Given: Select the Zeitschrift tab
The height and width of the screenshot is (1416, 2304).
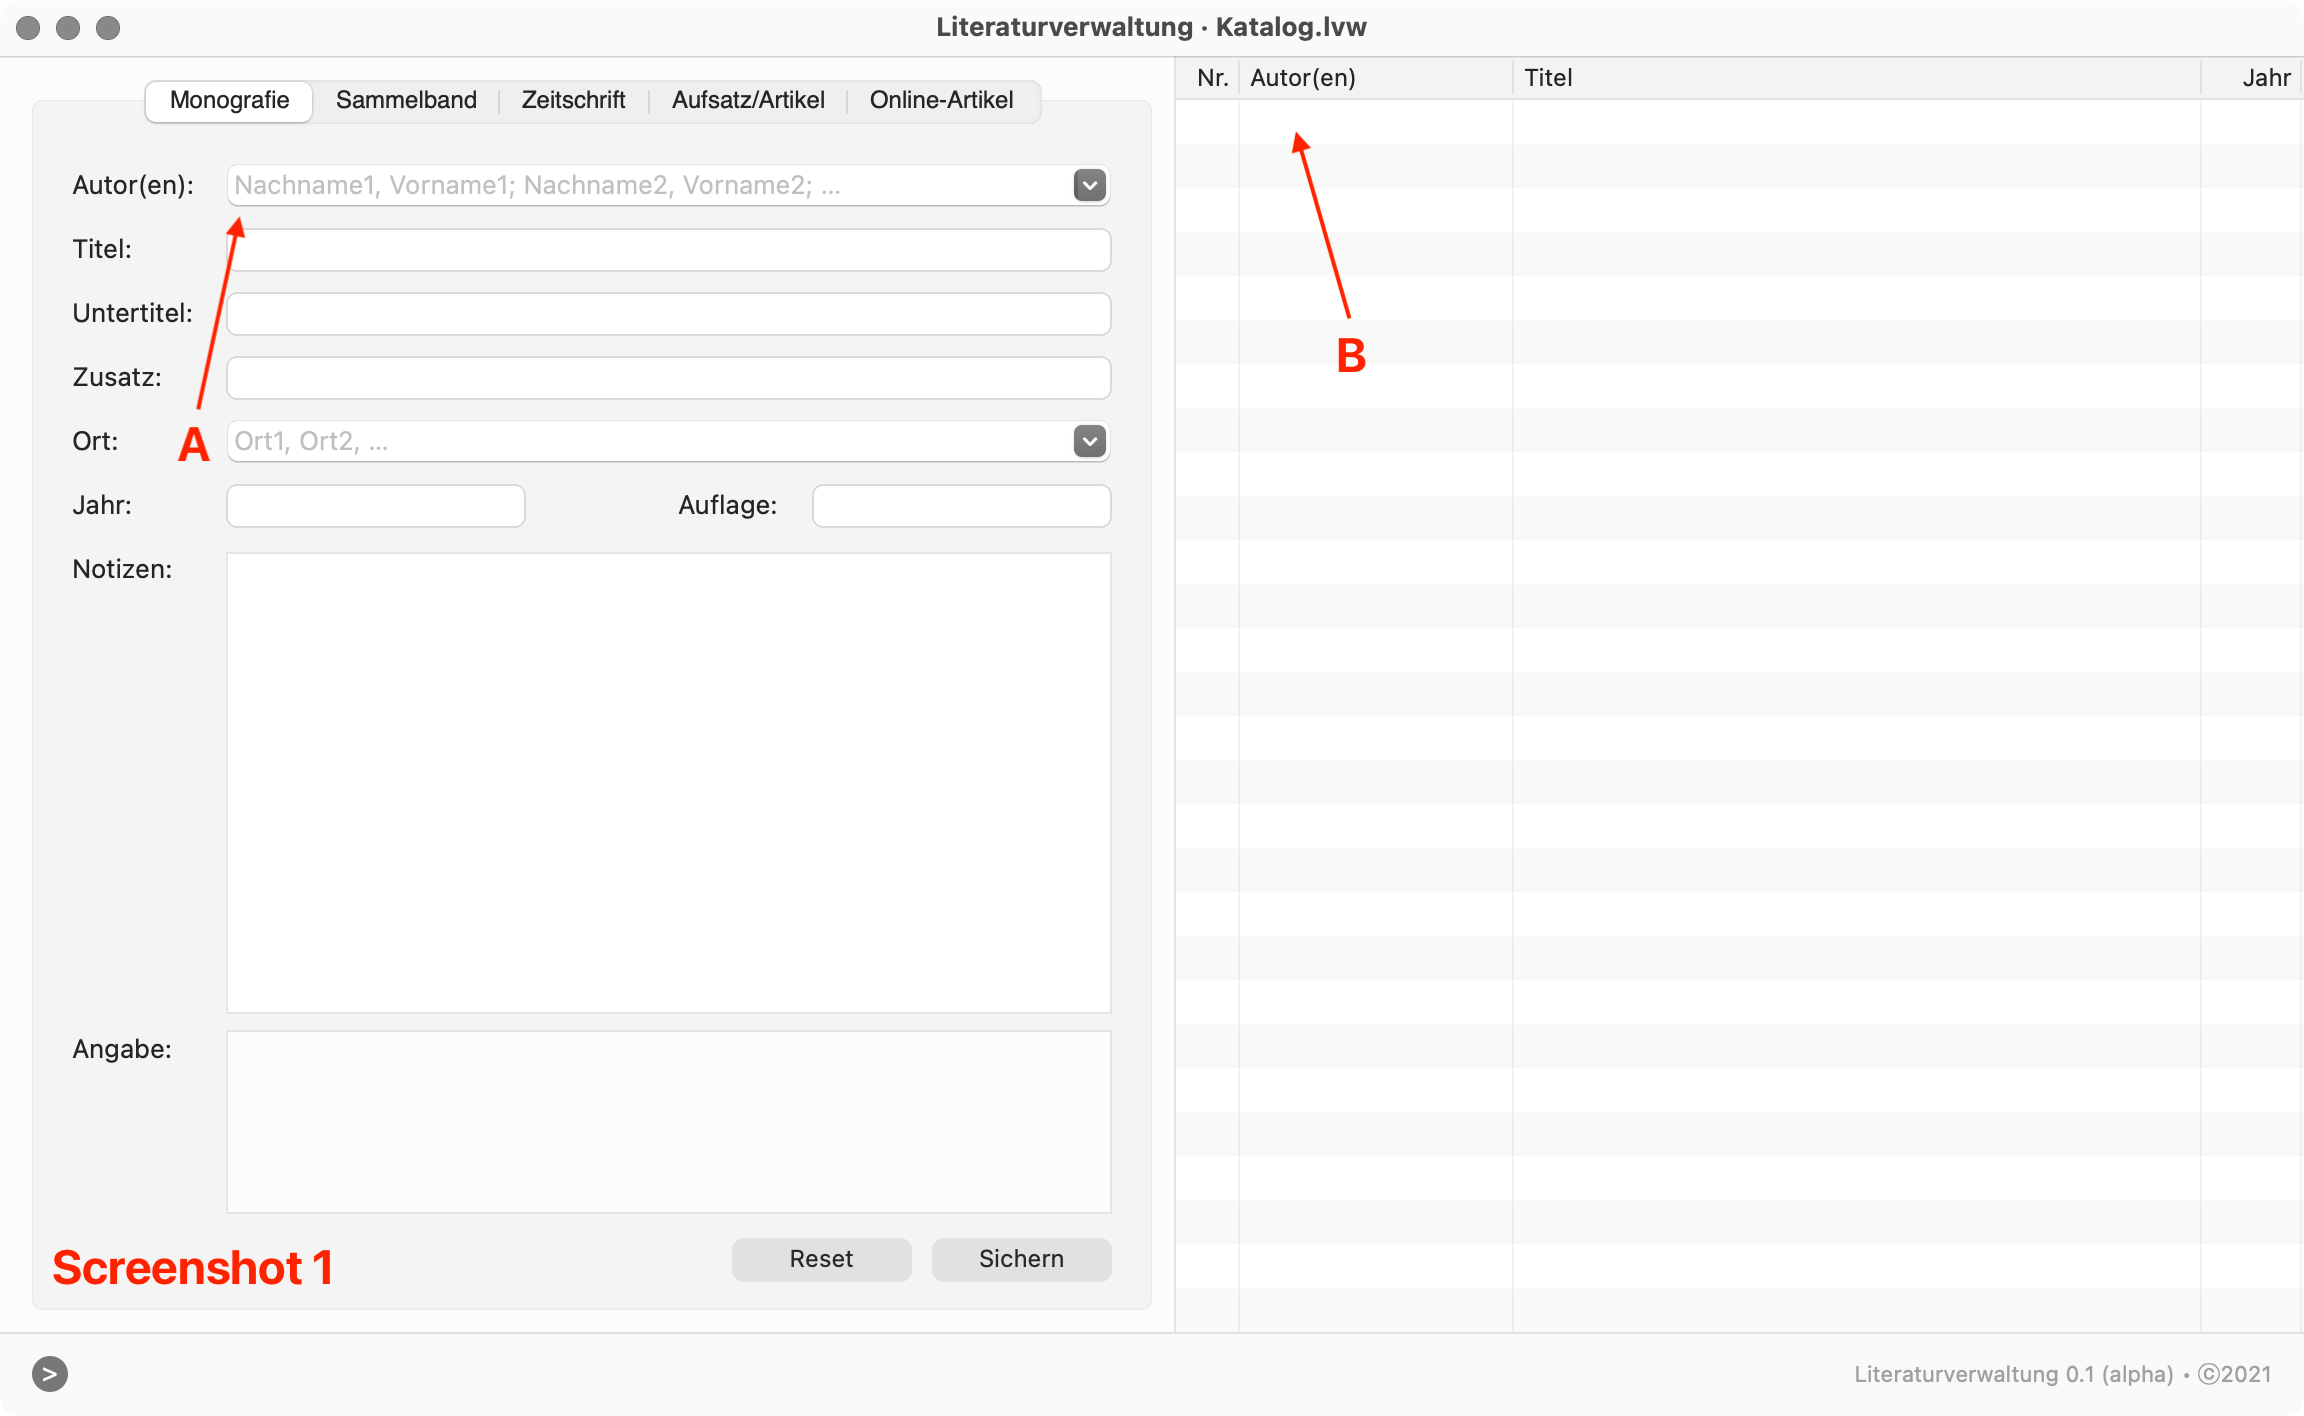Looking at the screenshot, I should pos(573,100).
